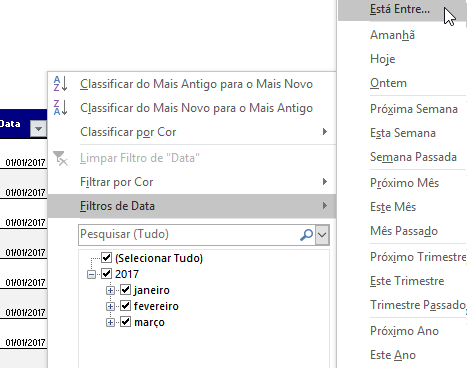Uncheck the Selecionar Tudo checkbox
Screen dimensions: 467x368
click(106, 257)
